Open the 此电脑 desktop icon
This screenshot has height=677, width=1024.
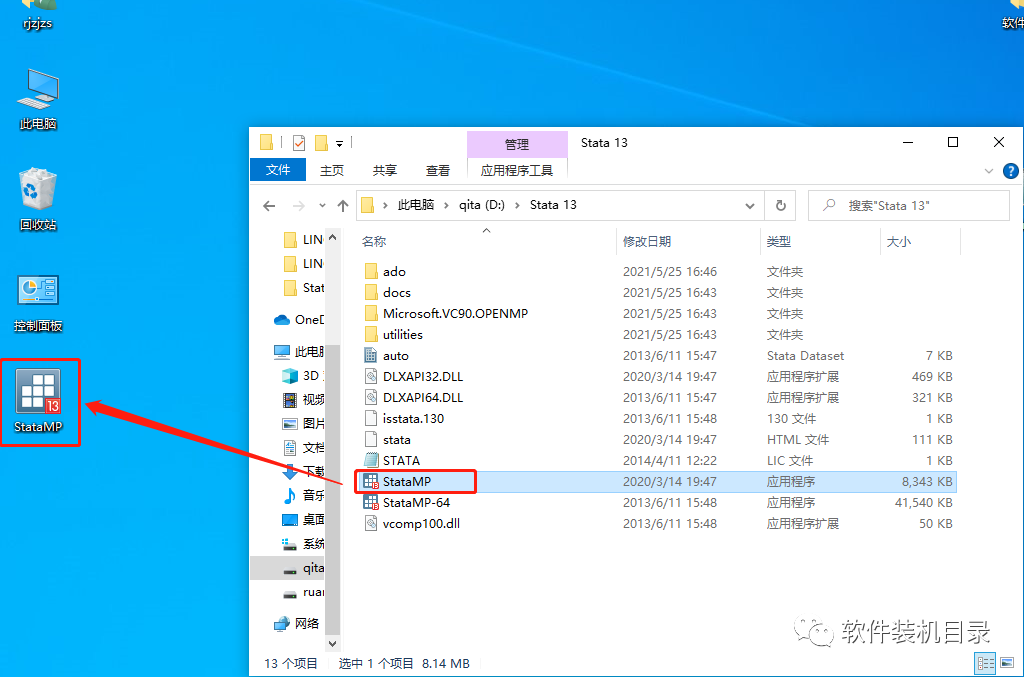point(39,99)
